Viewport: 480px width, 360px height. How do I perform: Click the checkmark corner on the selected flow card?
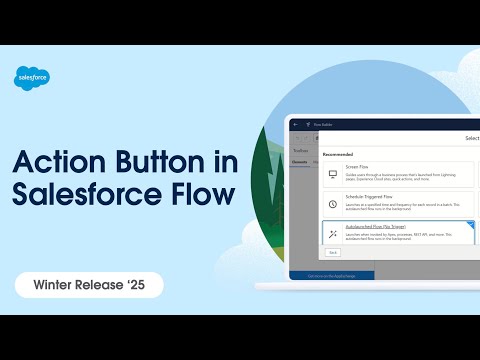click(471, 225)
